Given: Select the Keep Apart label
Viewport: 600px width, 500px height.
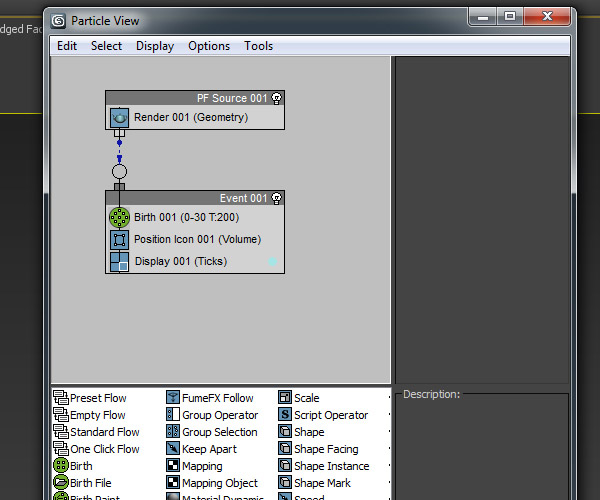Looking at the screenshot, I should pos(209,449).
